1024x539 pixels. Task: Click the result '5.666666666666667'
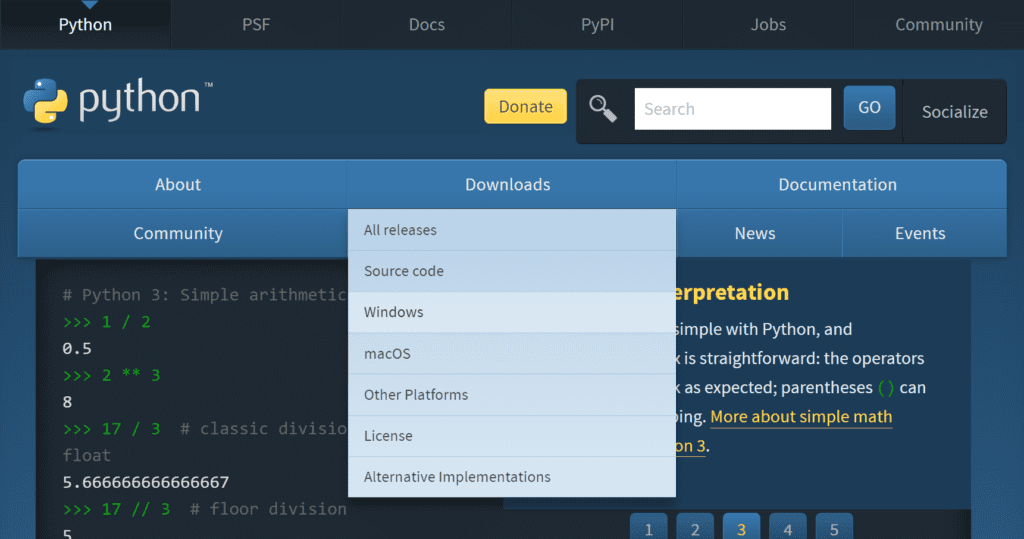[146, 482]
